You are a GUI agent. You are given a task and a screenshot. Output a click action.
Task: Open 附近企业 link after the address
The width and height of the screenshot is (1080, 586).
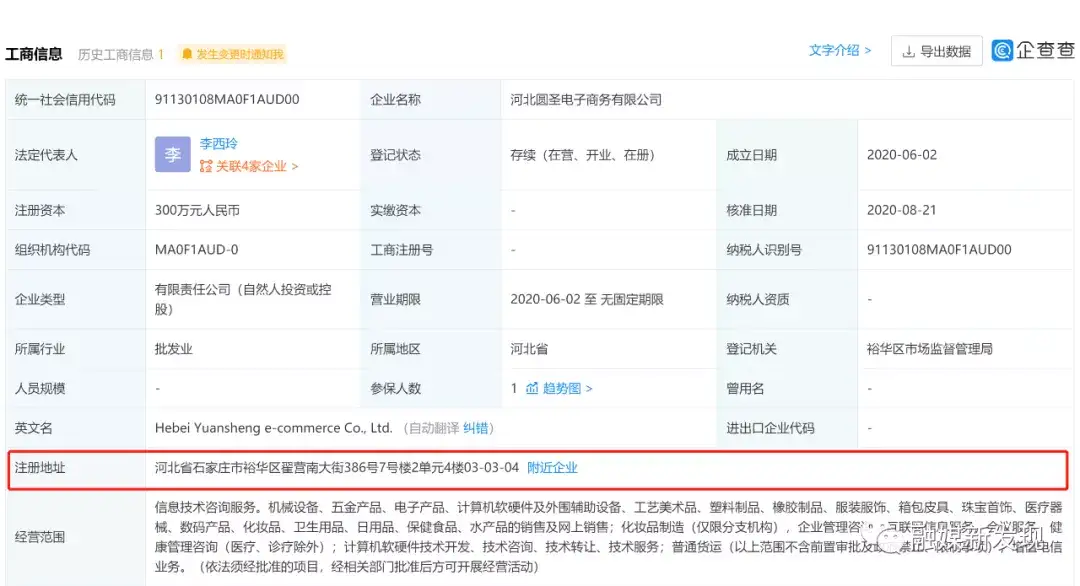click(552, 468)
